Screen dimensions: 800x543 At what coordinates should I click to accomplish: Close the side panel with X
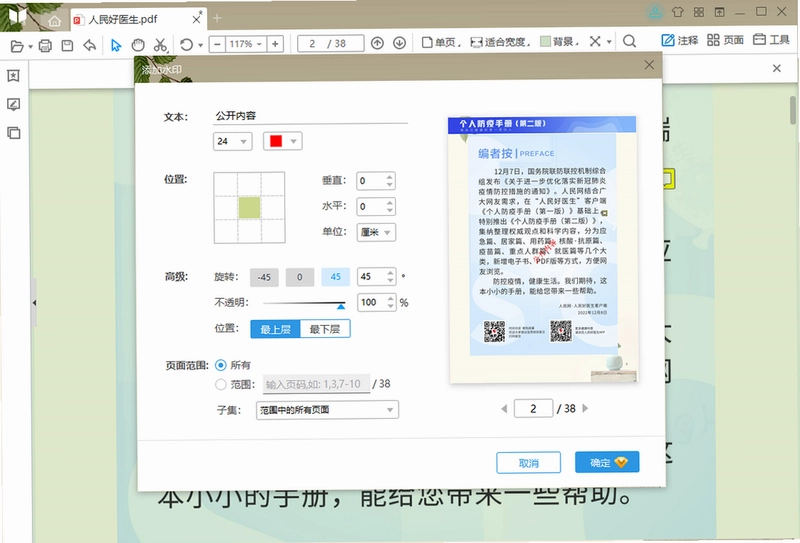(x=777, y=68)
